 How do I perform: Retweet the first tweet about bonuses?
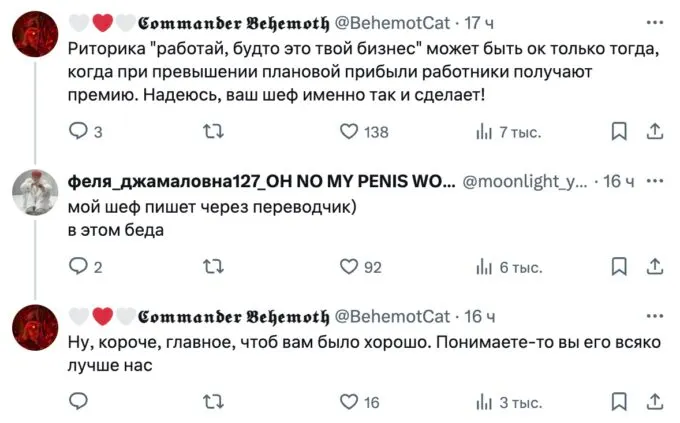click(x=212, y=131)
